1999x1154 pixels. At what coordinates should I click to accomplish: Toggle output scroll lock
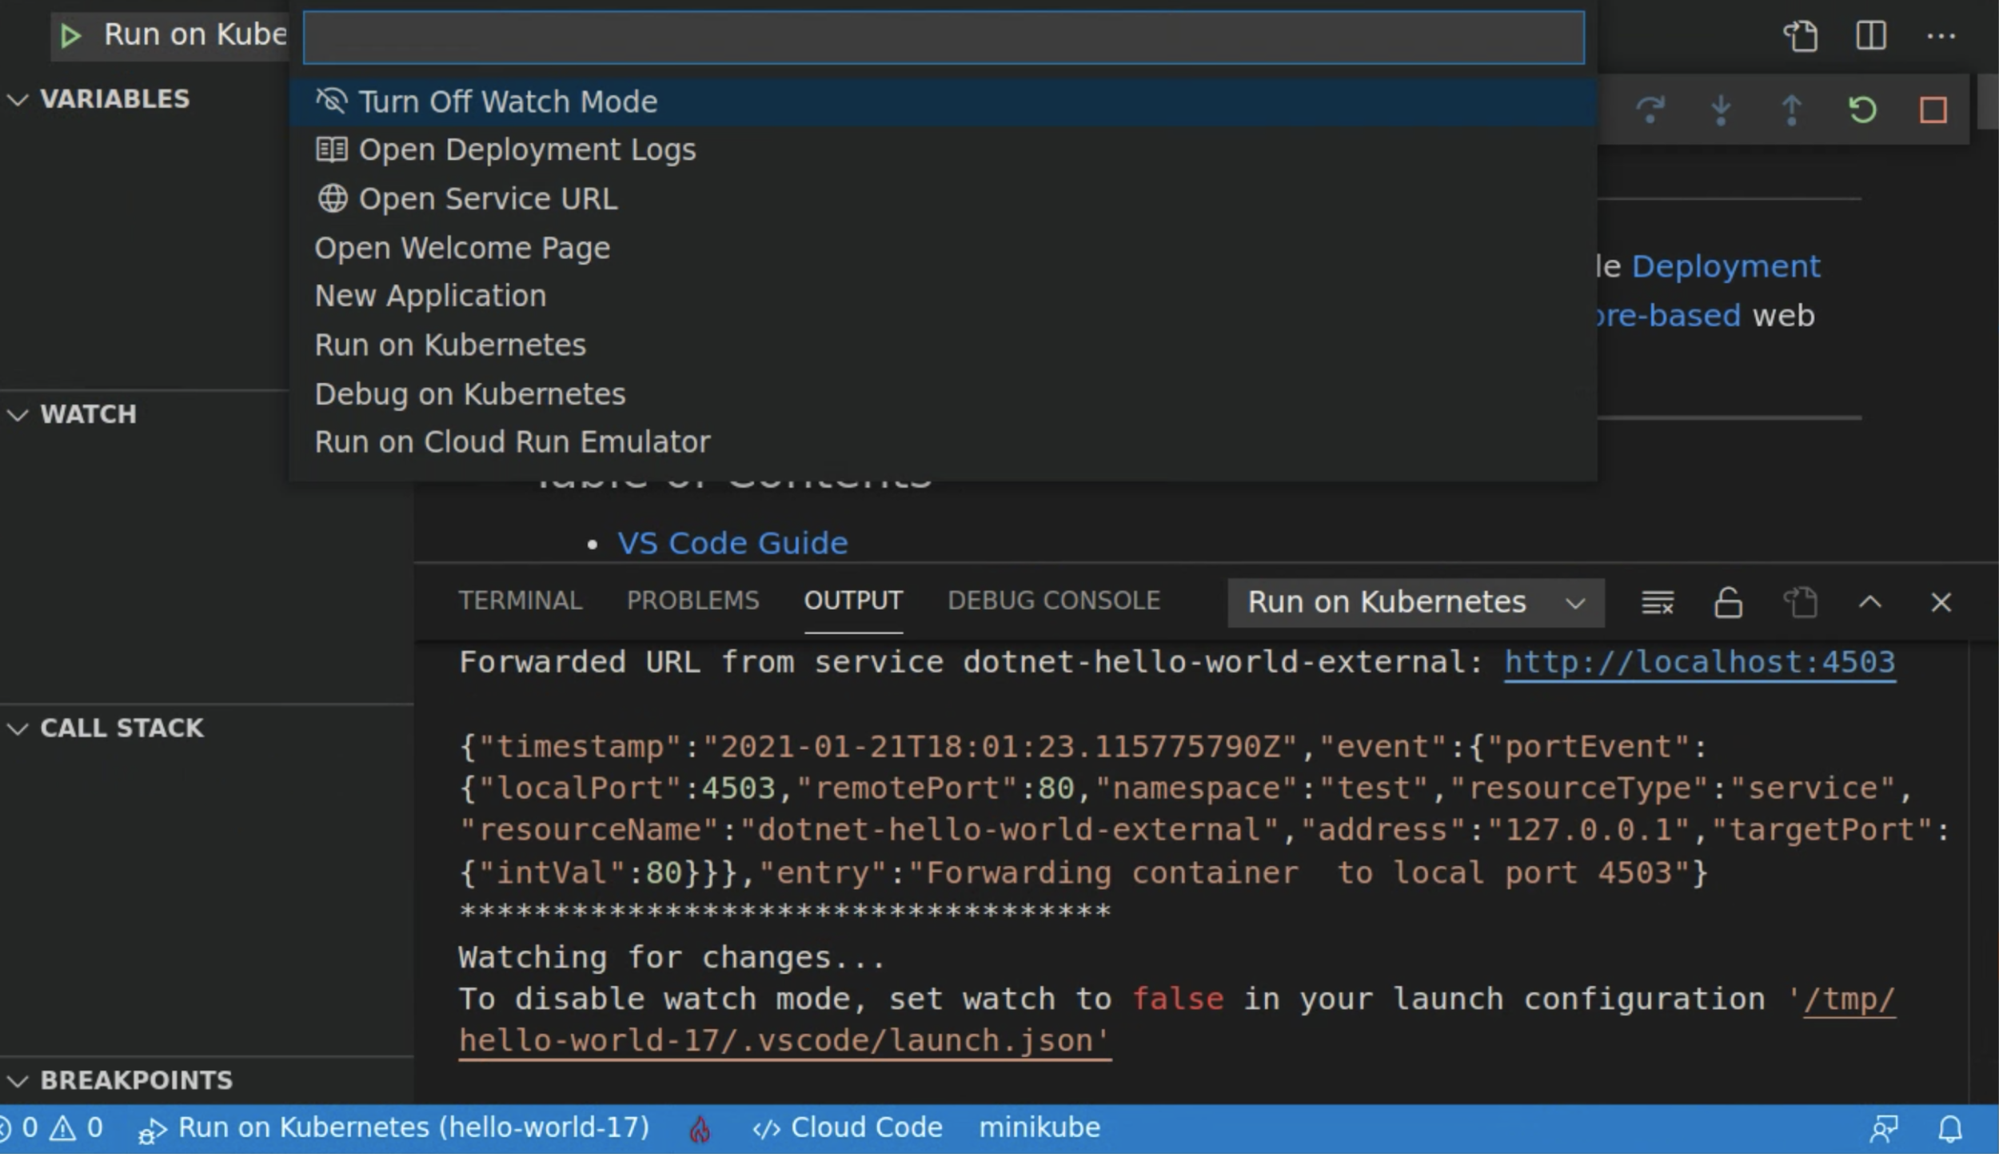click(x=1728, y=603)
